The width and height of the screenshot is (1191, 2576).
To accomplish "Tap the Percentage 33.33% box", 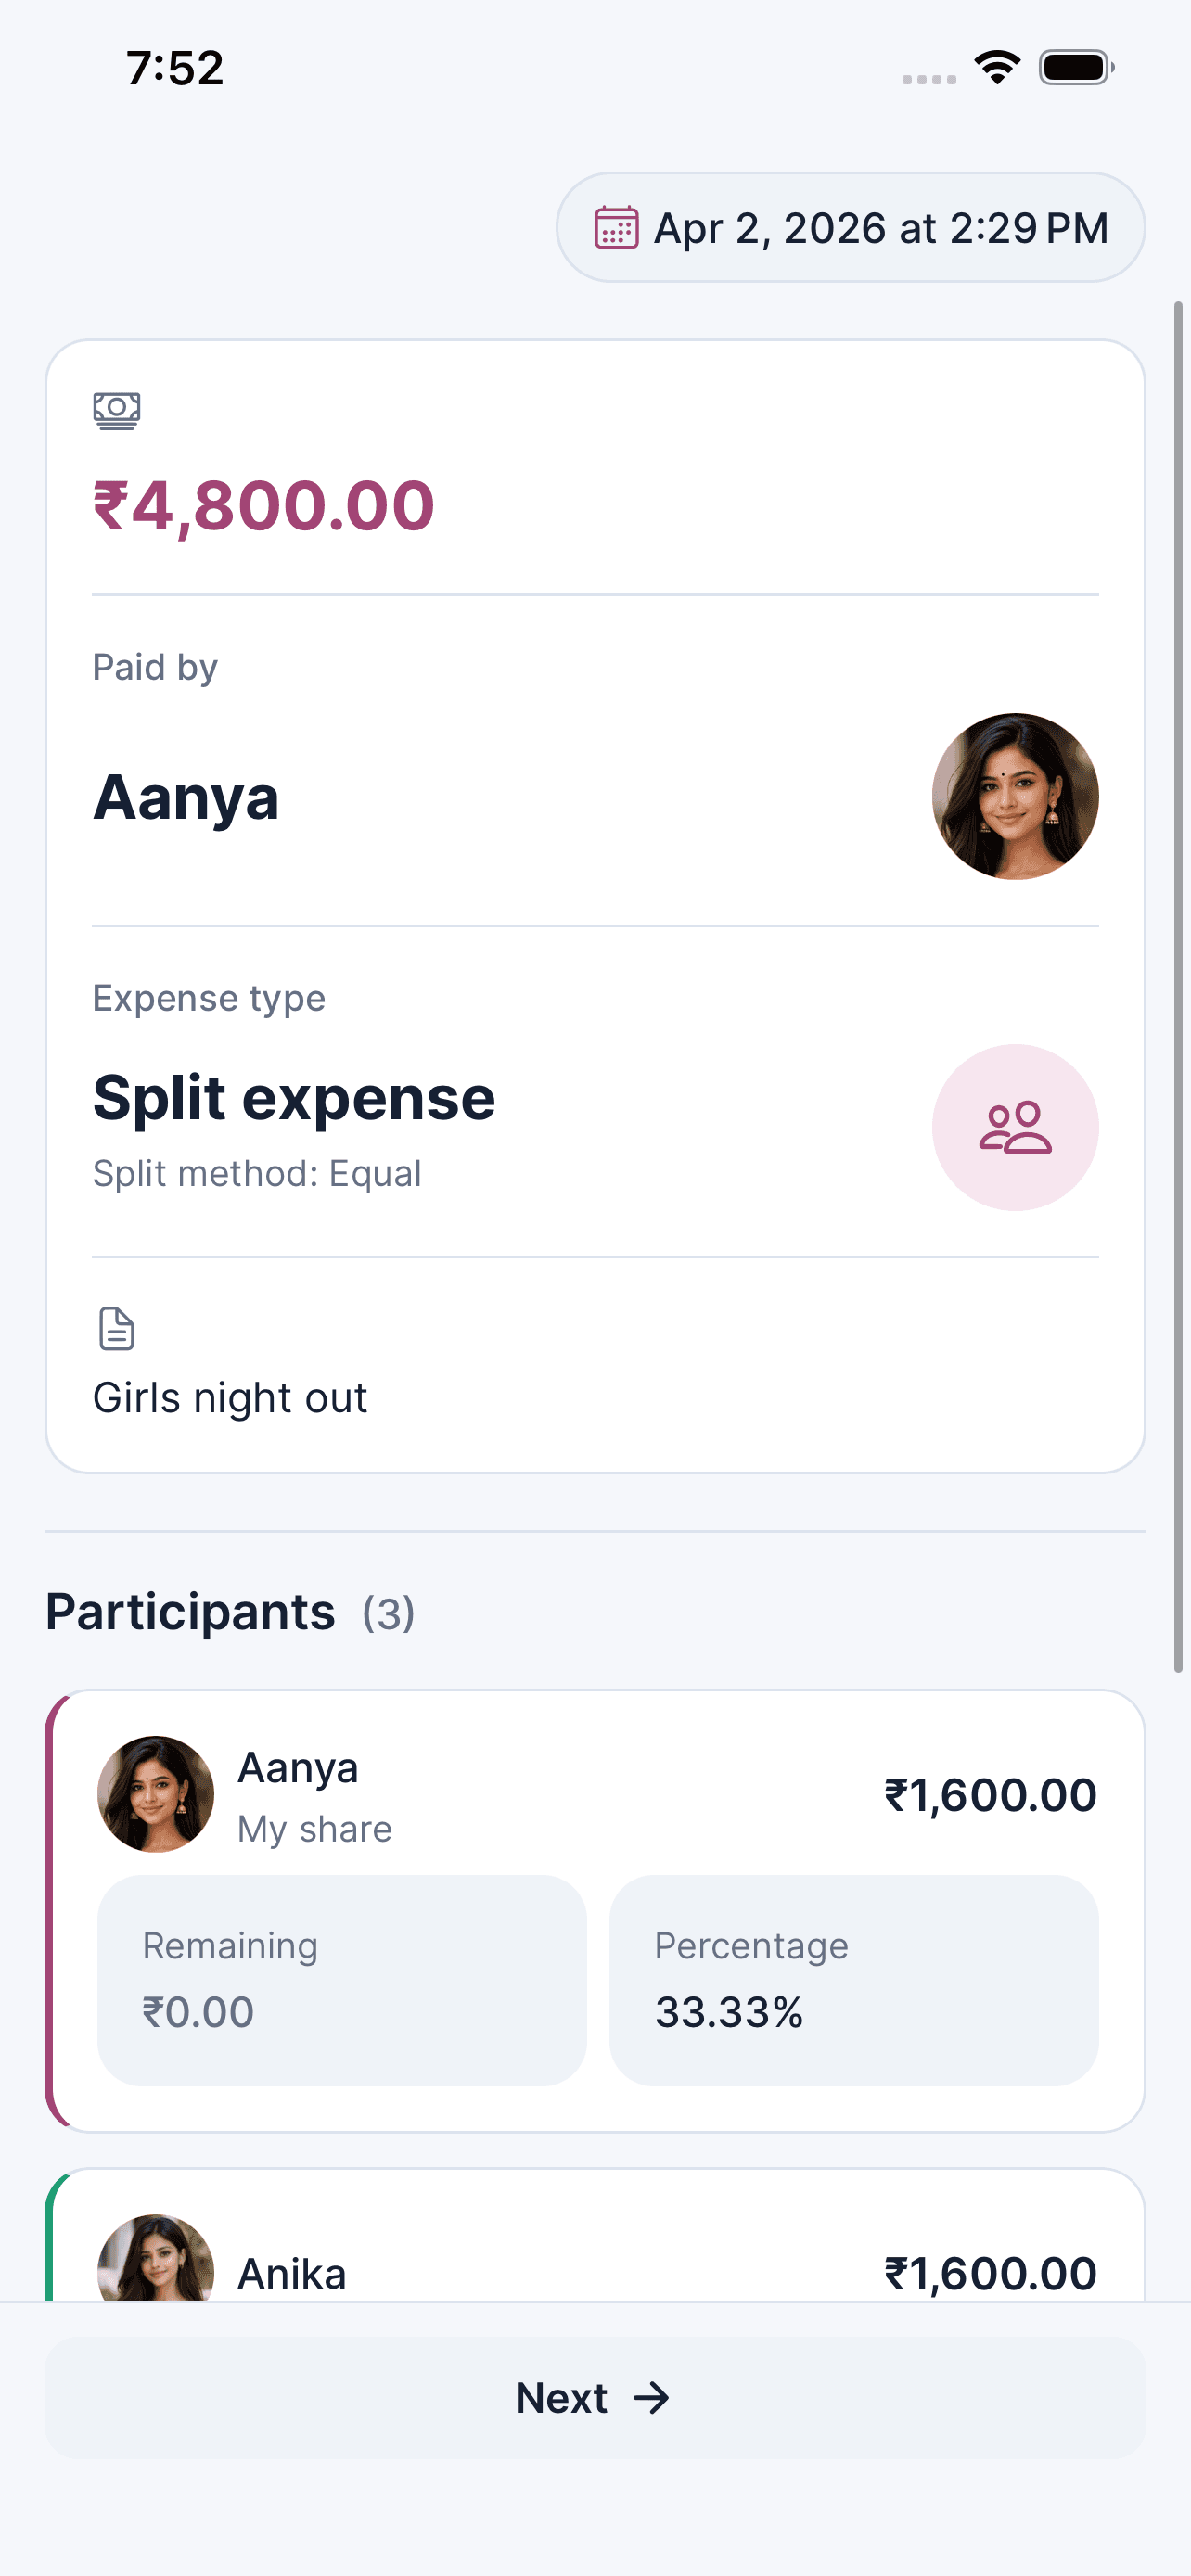I will tap(853, 1980).
